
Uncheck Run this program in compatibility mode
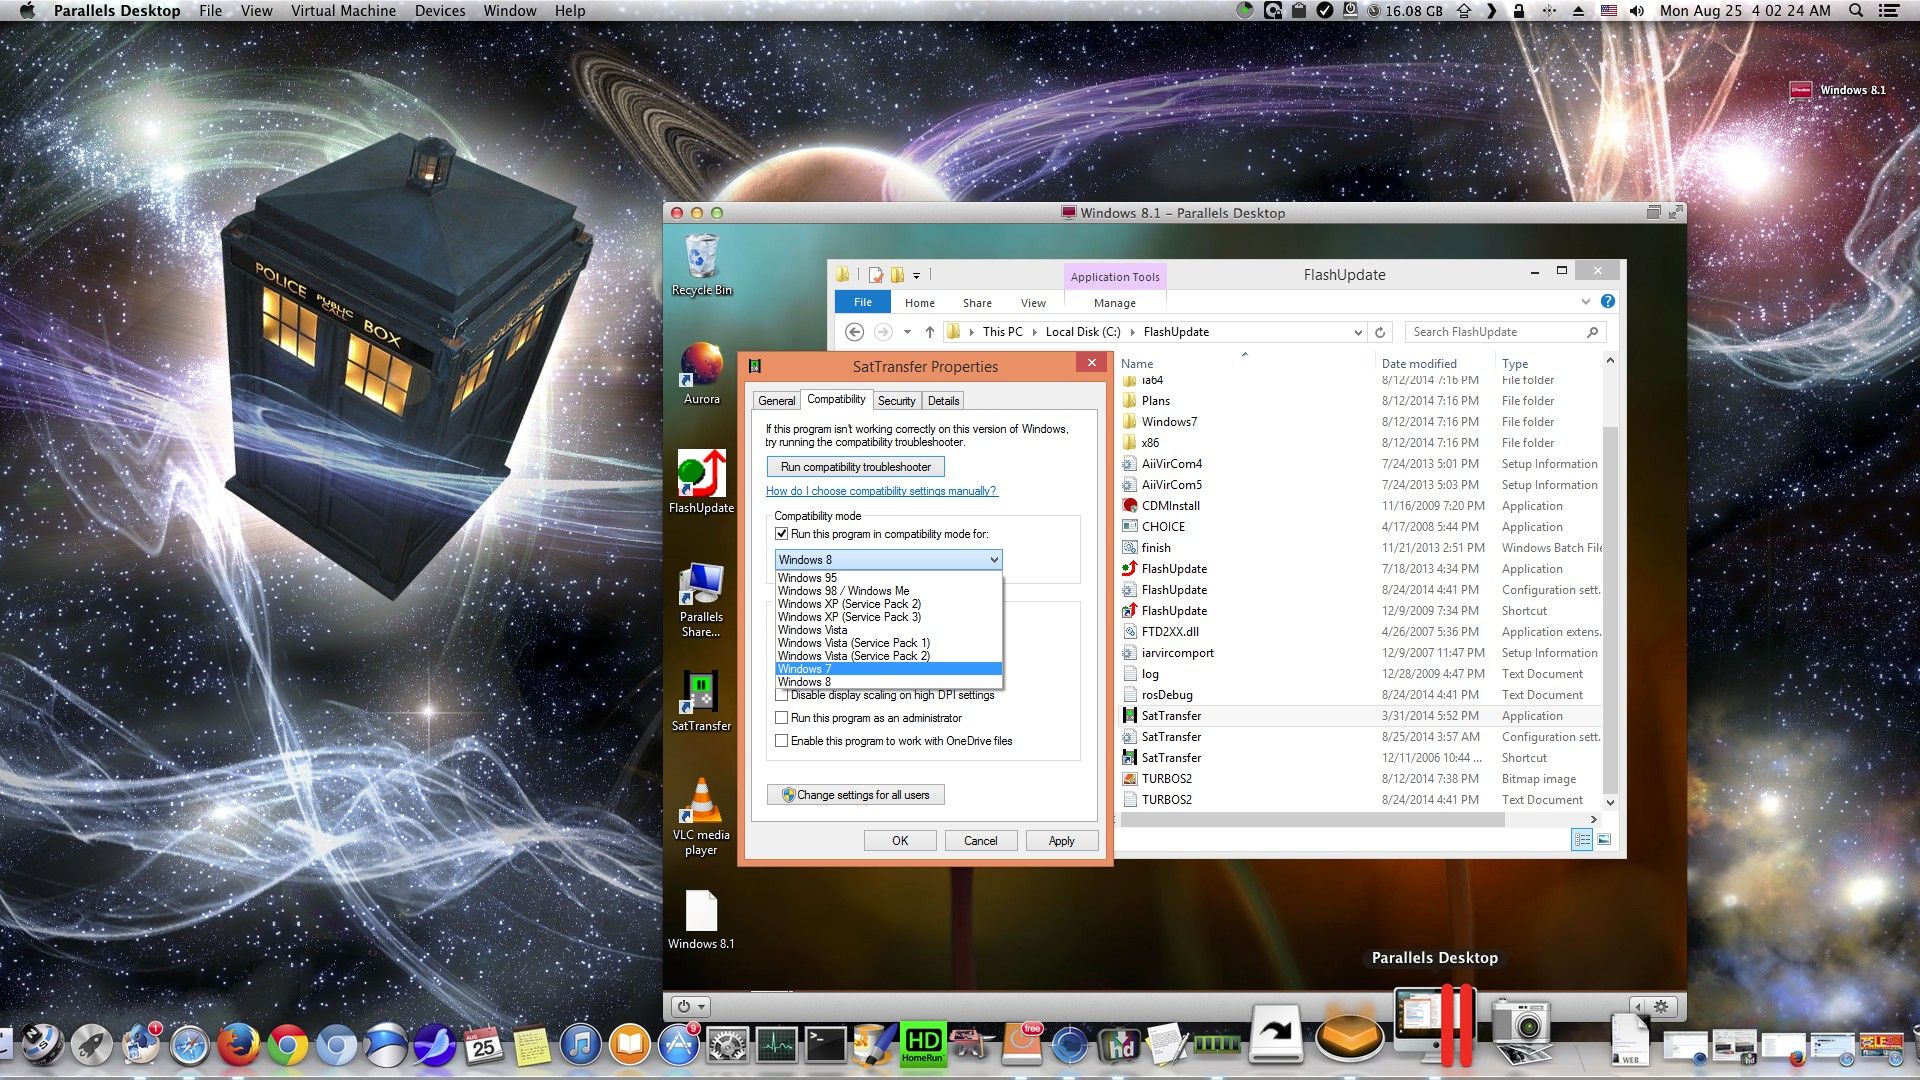782,534
